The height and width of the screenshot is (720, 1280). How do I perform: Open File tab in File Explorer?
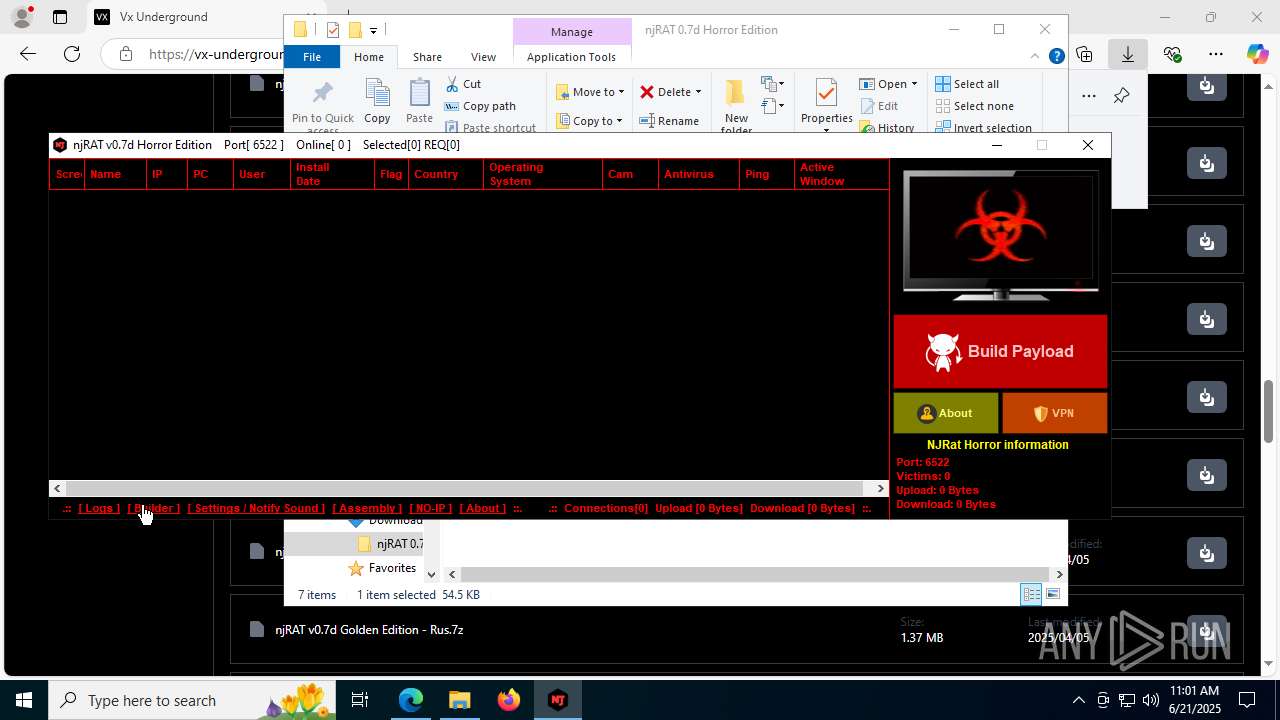[x=312, y=57]
